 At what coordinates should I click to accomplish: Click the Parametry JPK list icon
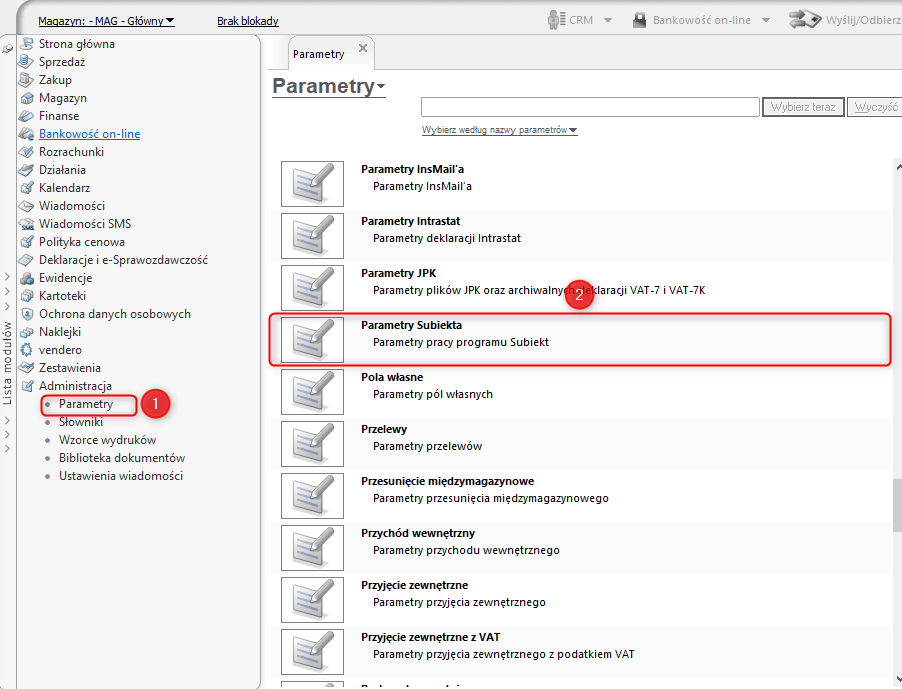pos(312,288)
